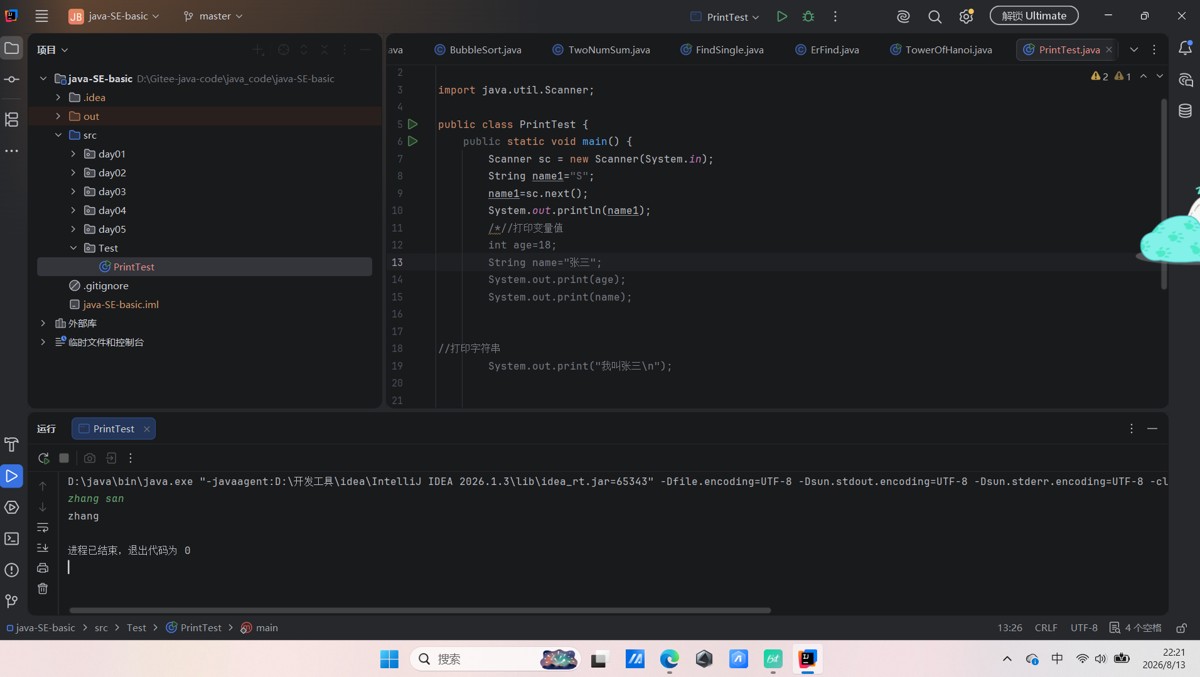1200x677 pixels.
Task: Print the console output
Action: 43,568
